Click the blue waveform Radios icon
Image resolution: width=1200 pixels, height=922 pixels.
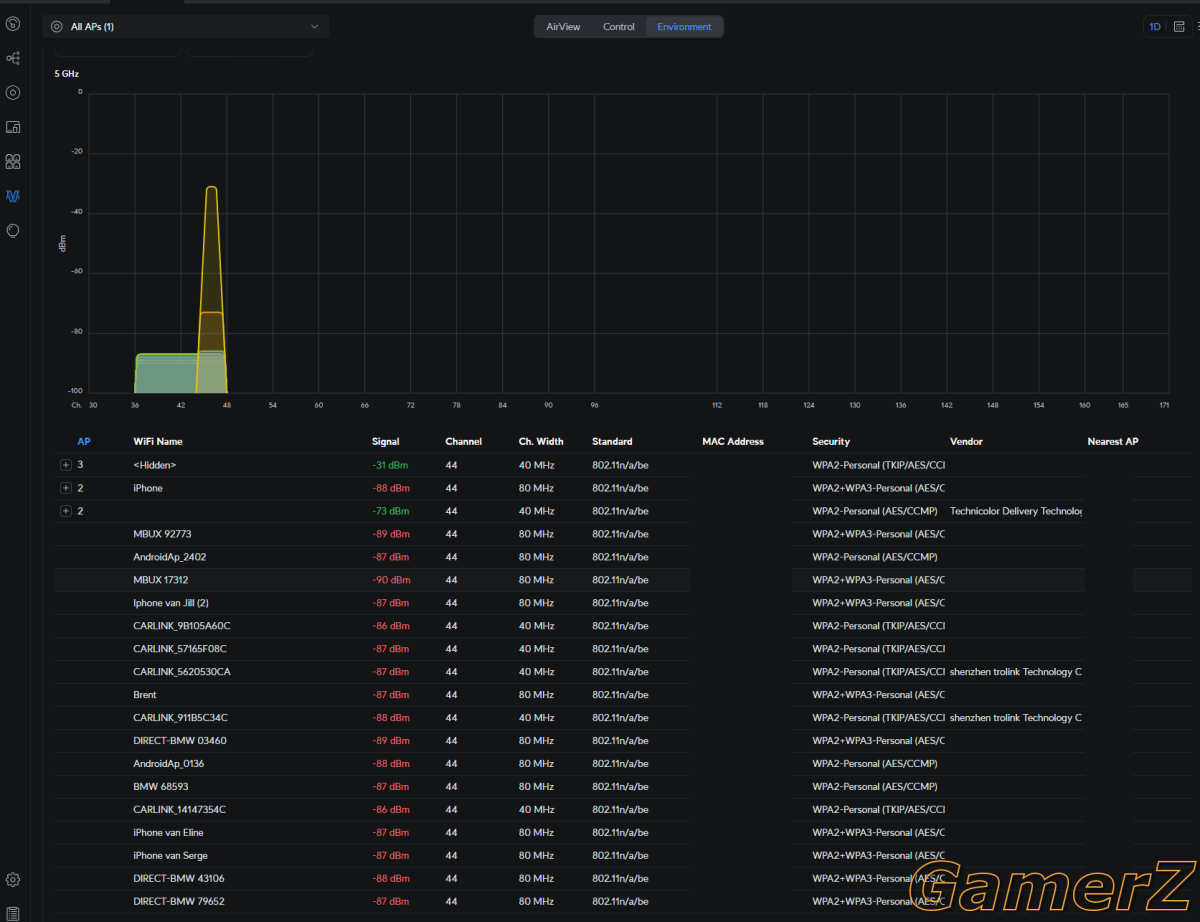[x=13, y=196]
